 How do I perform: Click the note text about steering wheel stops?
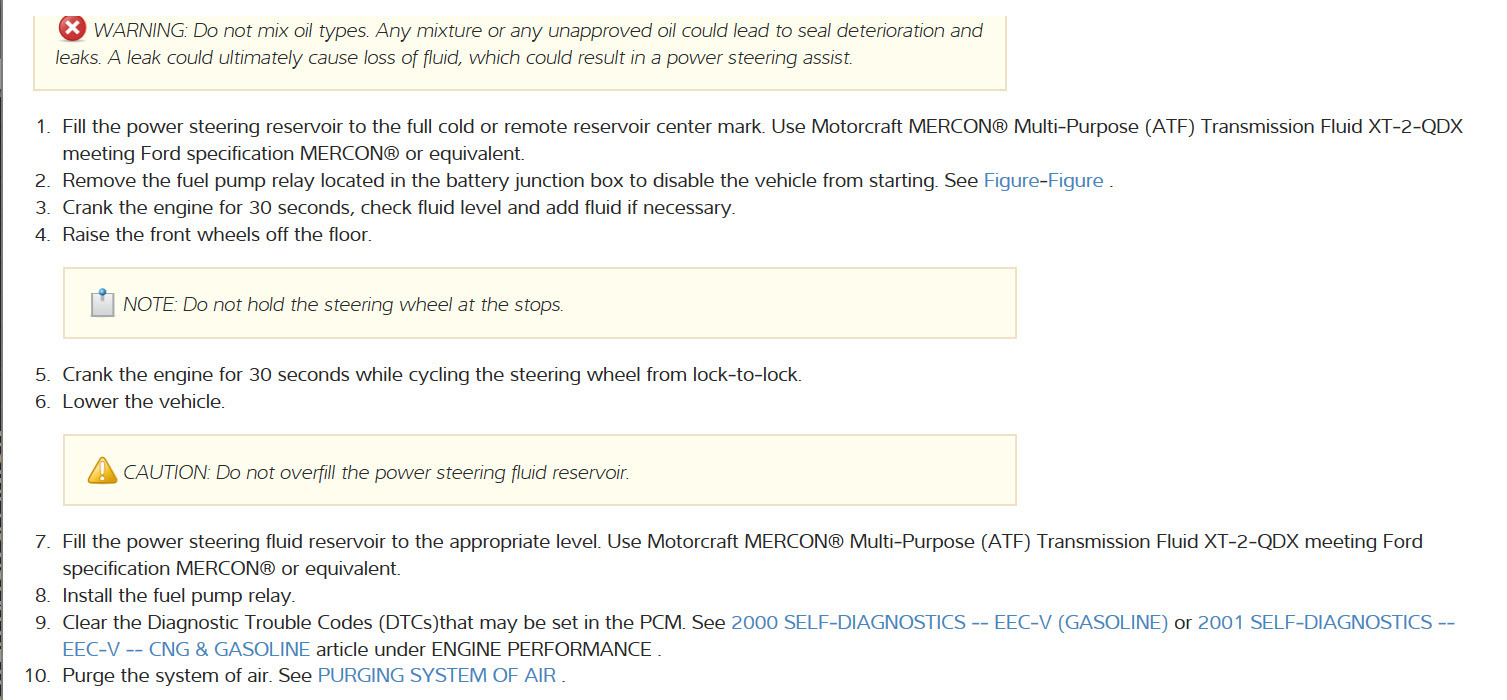tap(343, 305)
